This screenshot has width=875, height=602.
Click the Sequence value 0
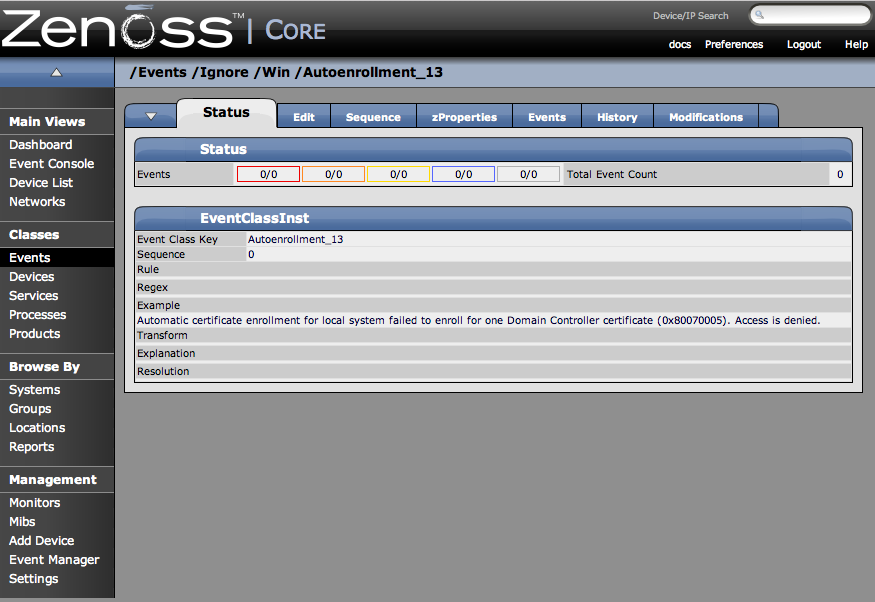point(251,254)
